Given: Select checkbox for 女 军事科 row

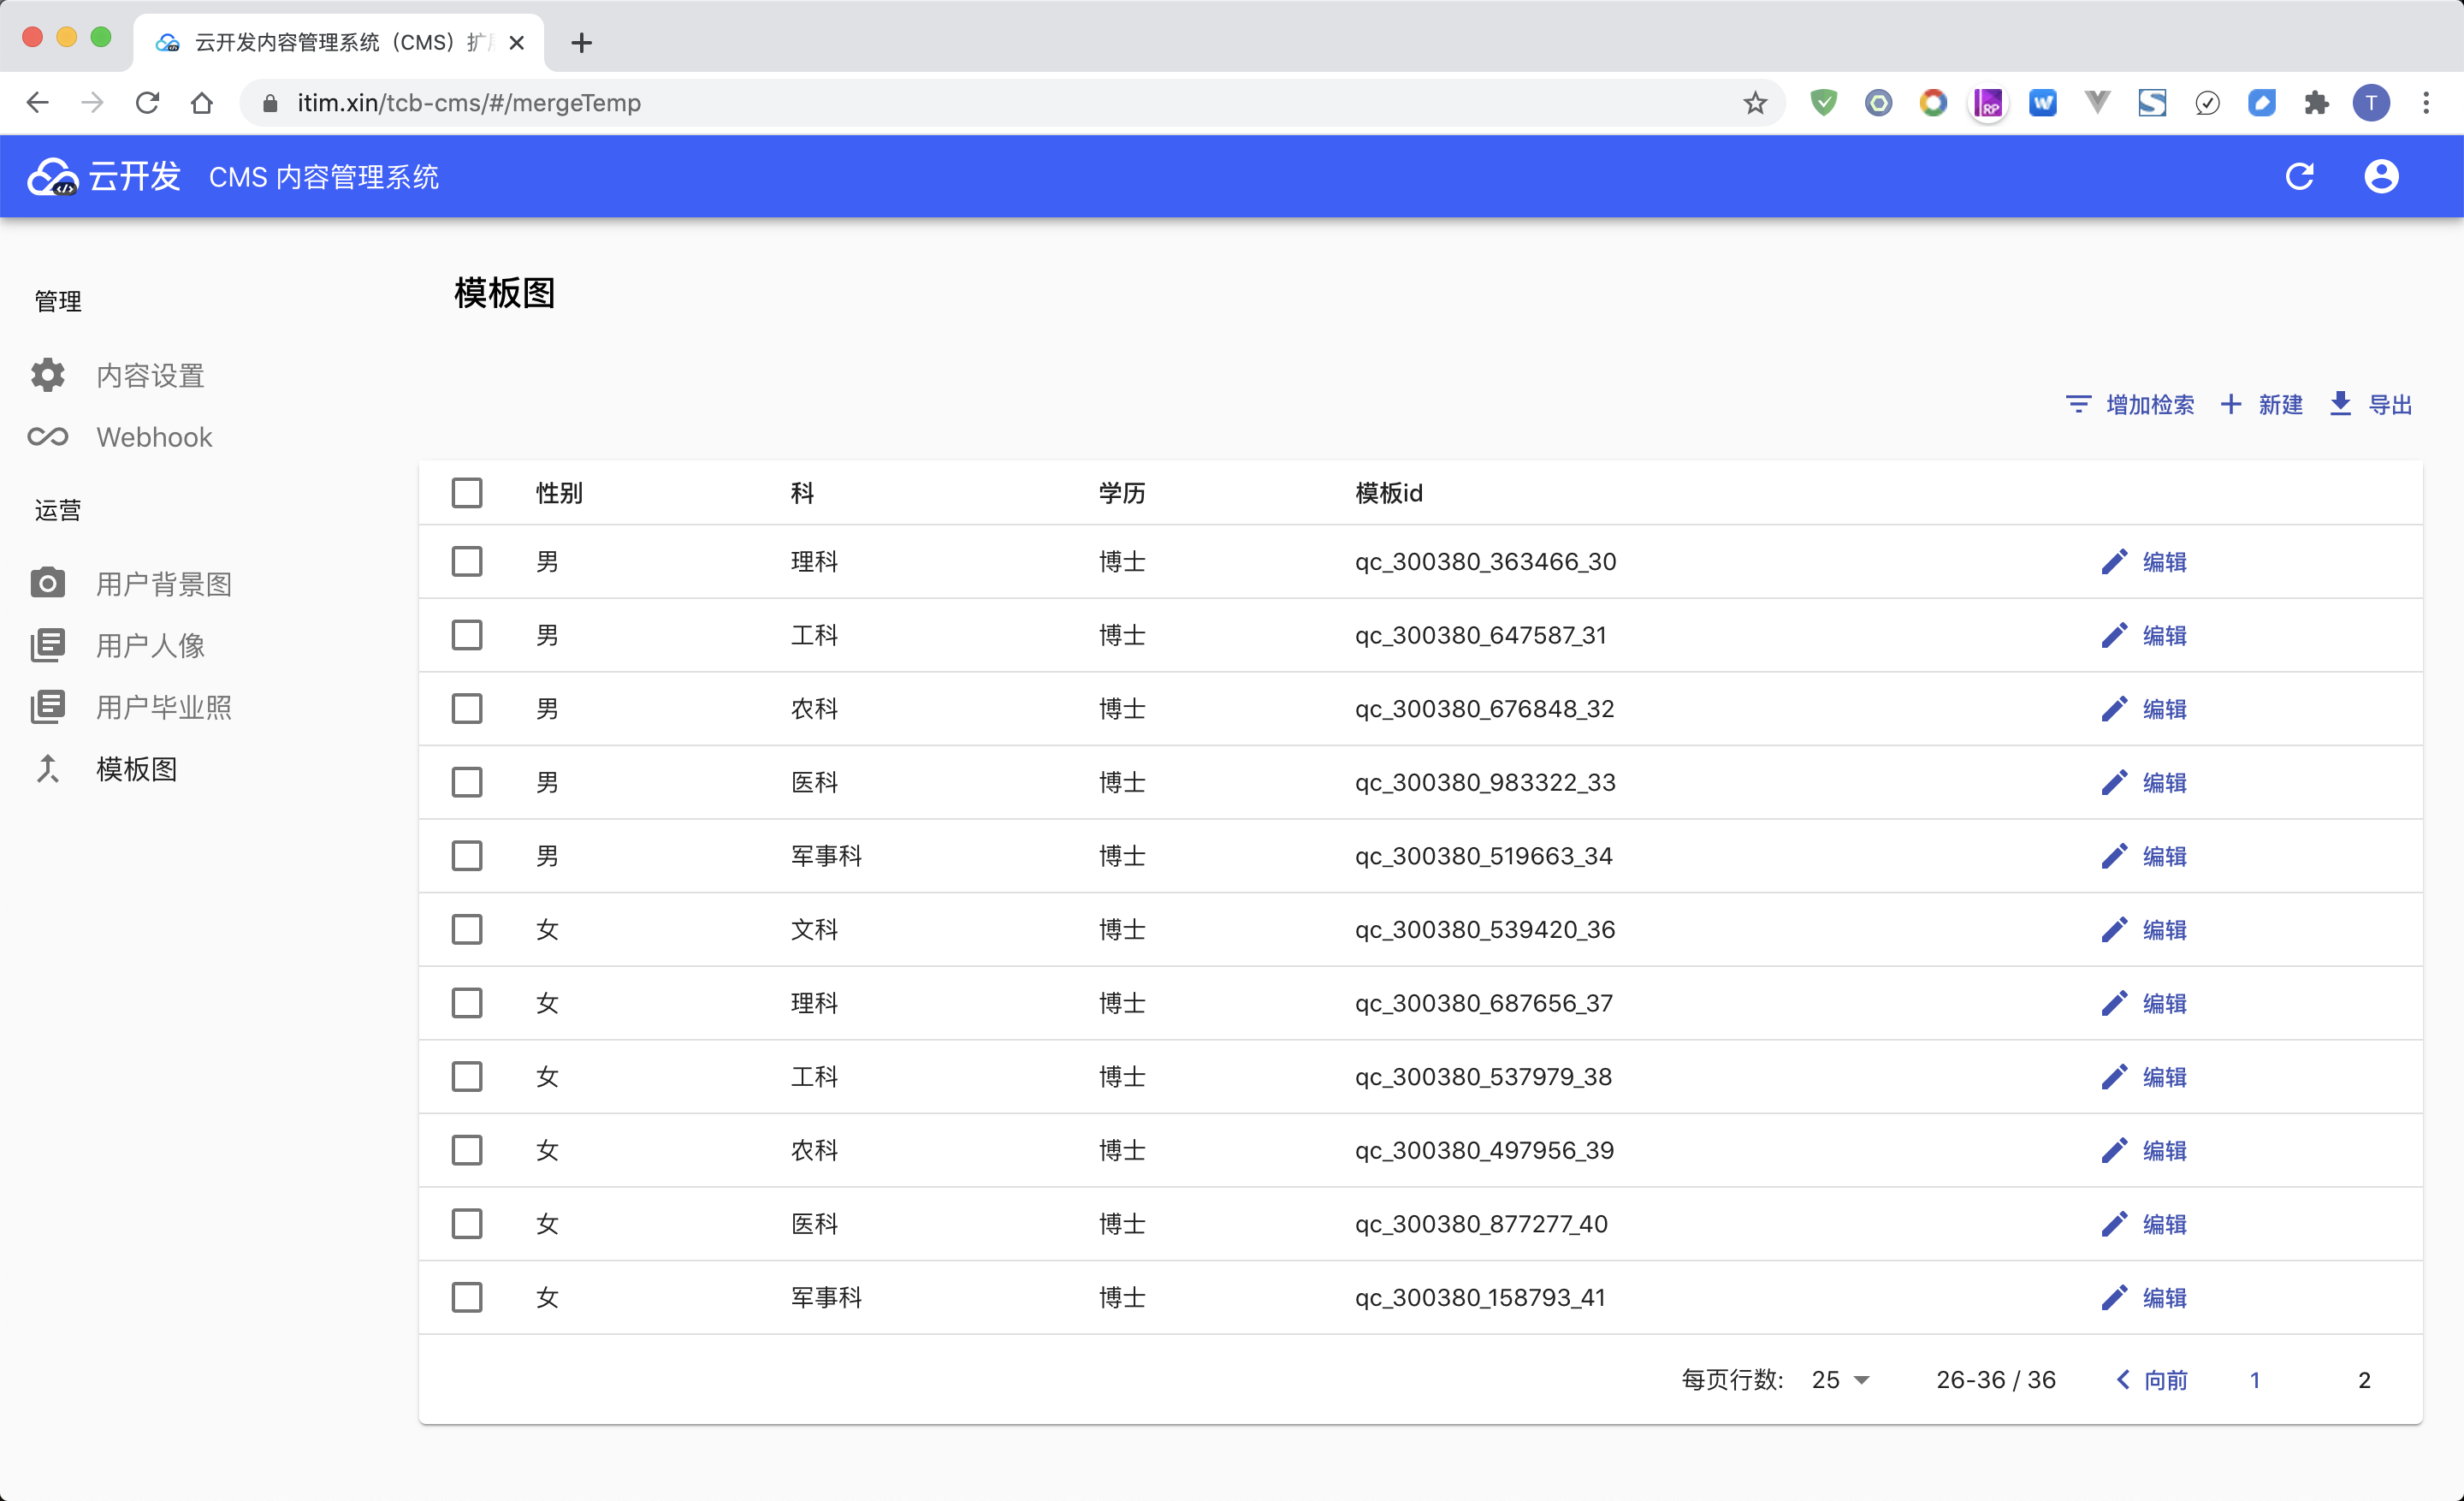Looking at the screenshot, I should (467, 1297).
